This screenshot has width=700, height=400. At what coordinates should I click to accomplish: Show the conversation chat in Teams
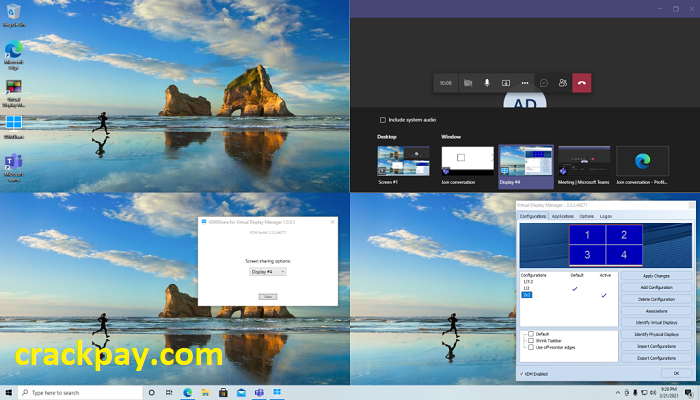(x=544, y=83)
